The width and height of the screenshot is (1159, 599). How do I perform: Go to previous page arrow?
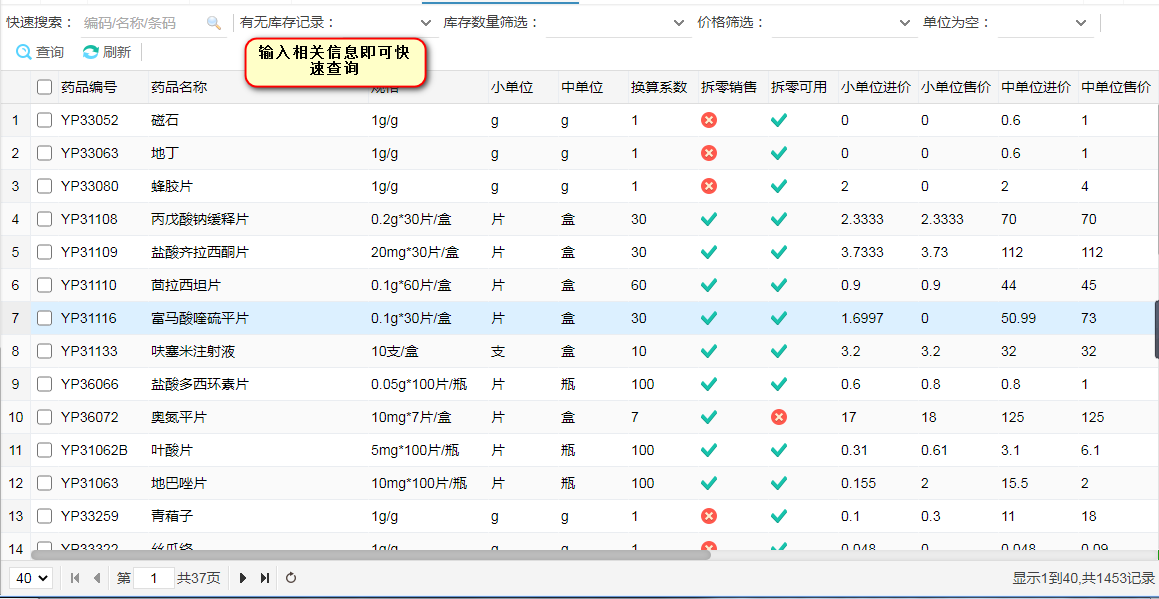tap(96, 578)
